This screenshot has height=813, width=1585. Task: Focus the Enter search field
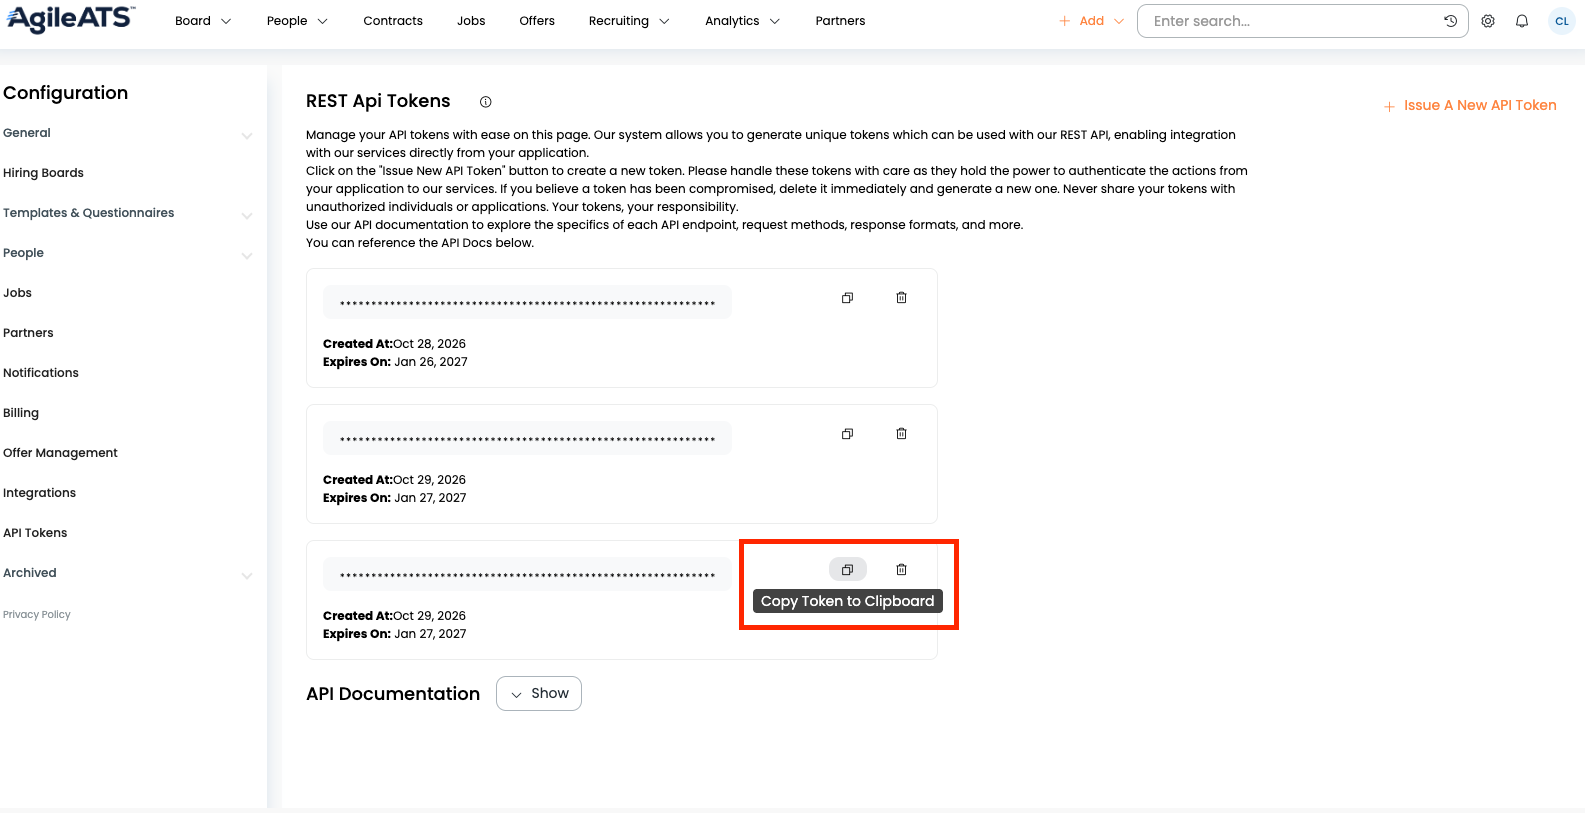[1290, 21]
